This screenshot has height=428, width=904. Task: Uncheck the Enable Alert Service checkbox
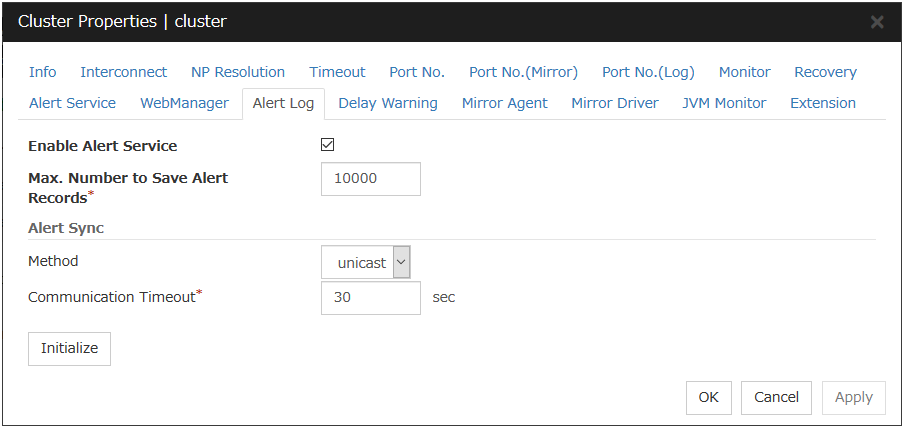point(327,145)
